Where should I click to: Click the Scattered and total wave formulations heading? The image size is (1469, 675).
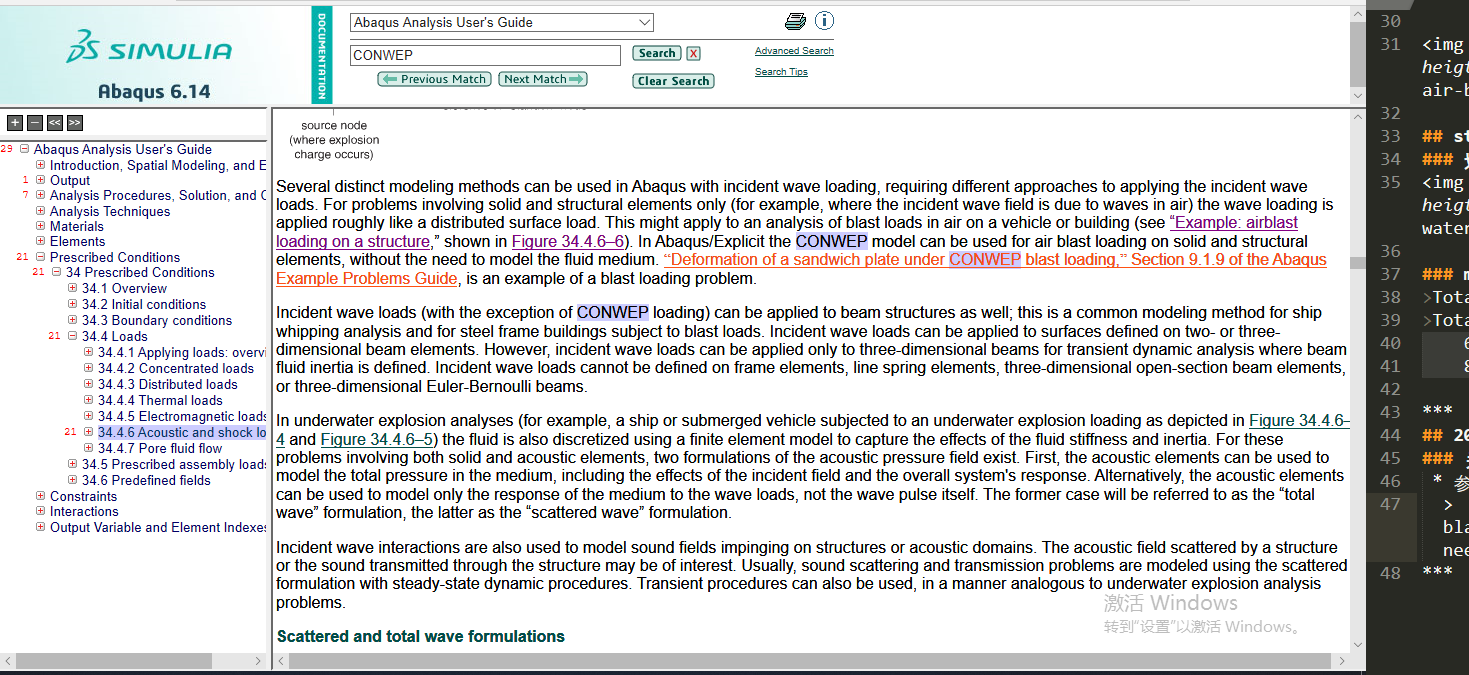[x=421, y=636]
